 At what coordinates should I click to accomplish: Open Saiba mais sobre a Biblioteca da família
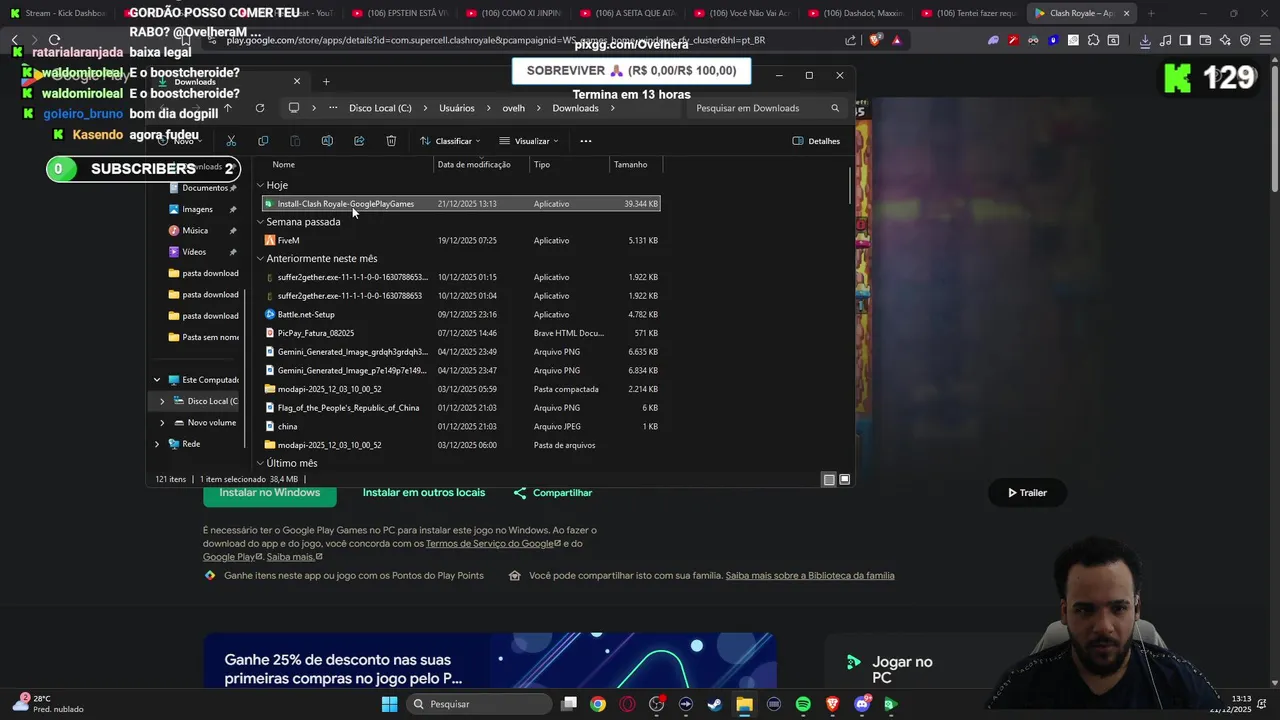(810, 576)
